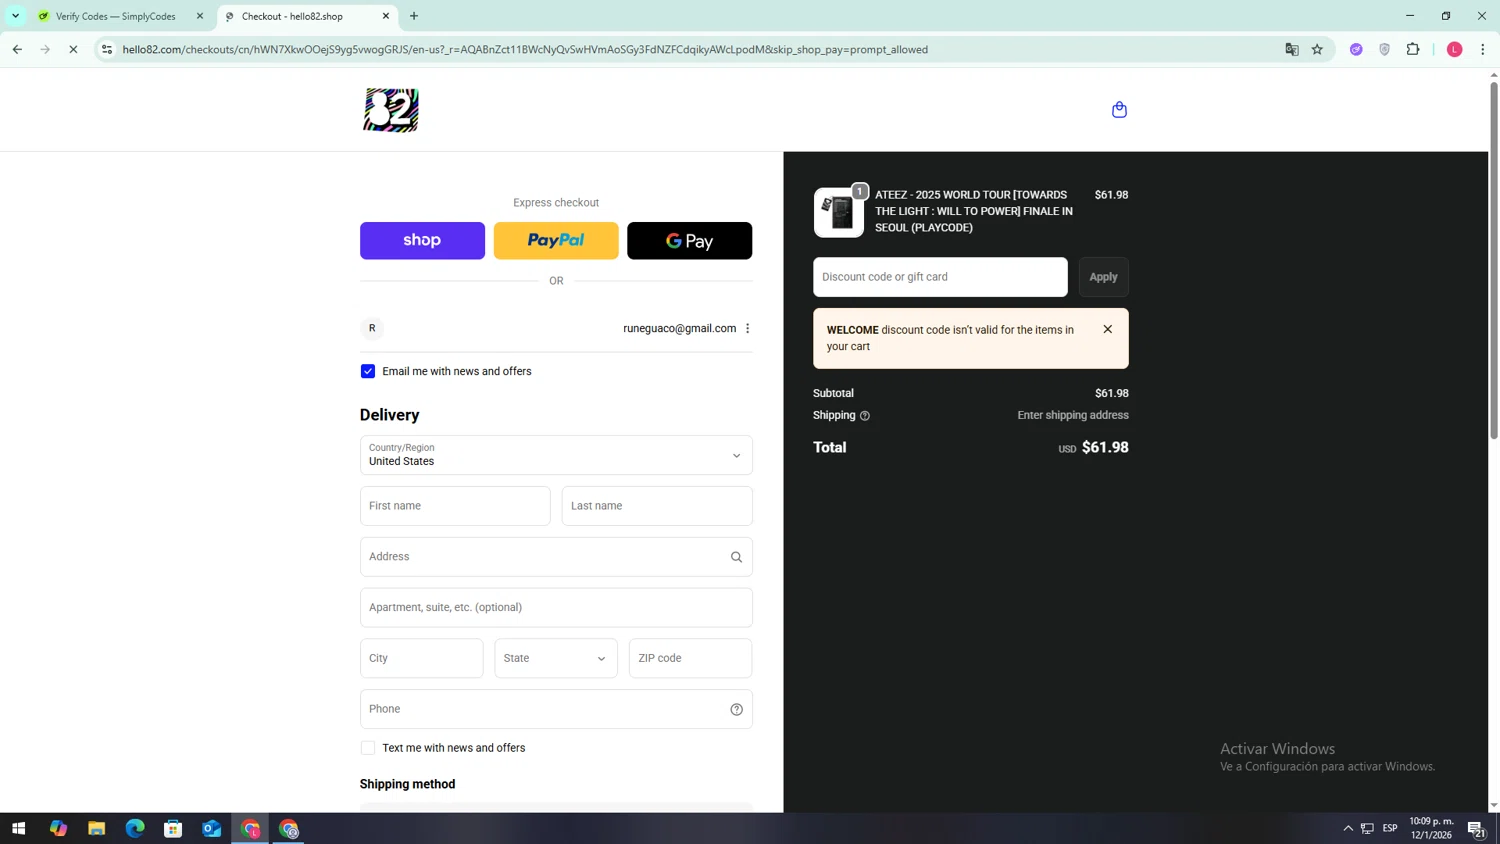Open the email account options menu
Screen dimensions: 1500x844
coord(747,328)
